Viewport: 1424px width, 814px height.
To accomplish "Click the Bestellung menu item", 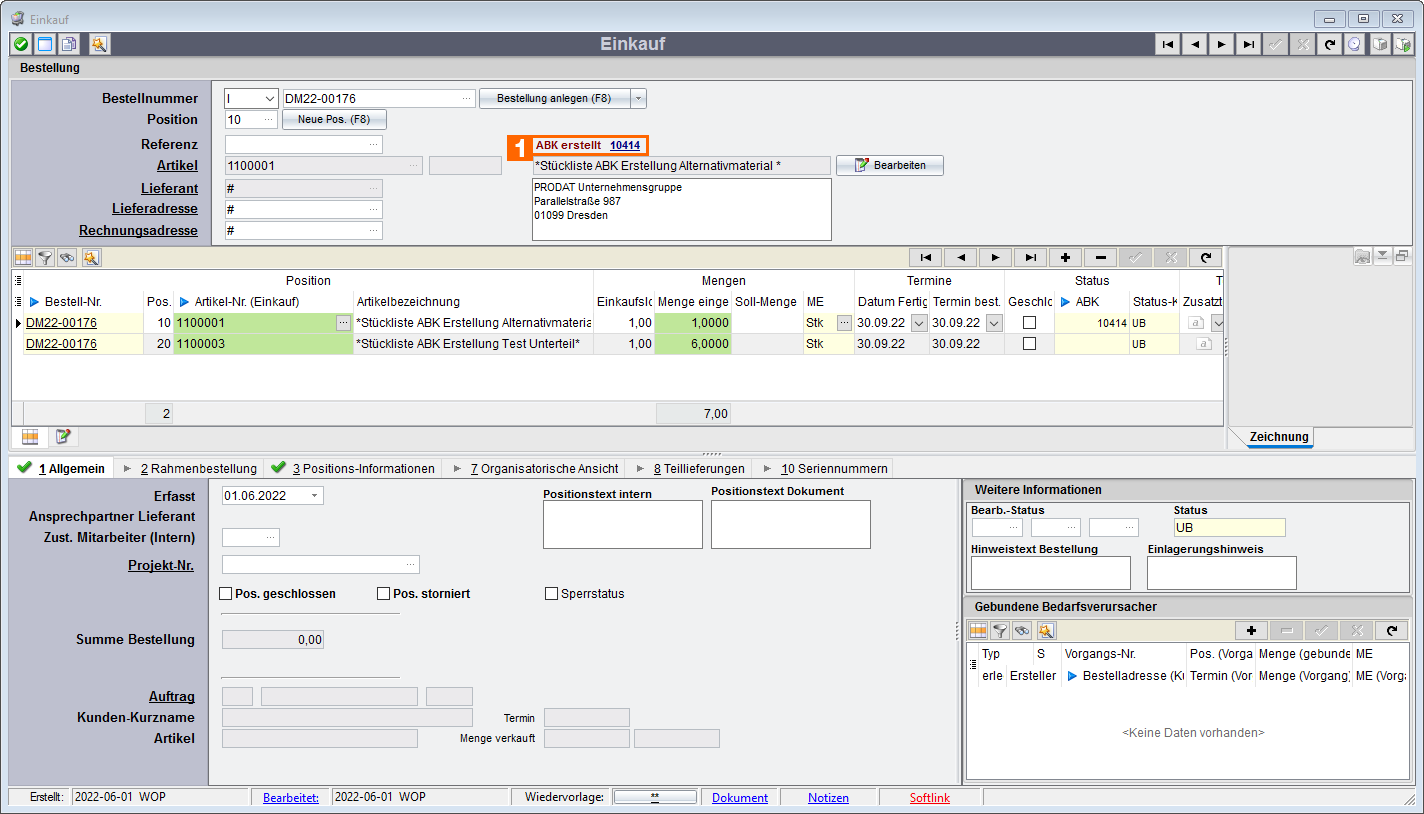I will tap(50, 68).
